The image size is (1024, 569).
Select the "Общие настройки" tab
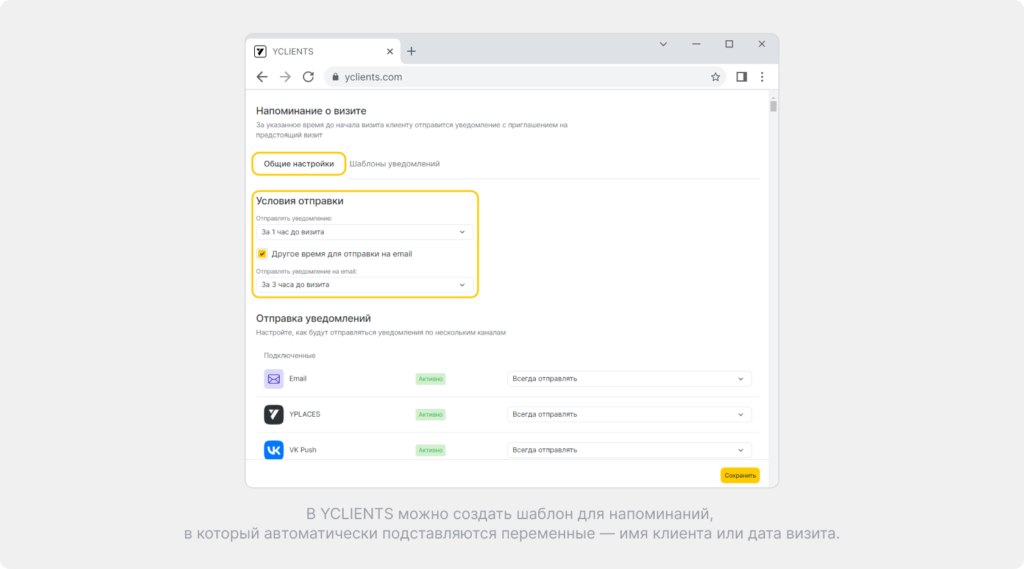(x=298, y=164)
